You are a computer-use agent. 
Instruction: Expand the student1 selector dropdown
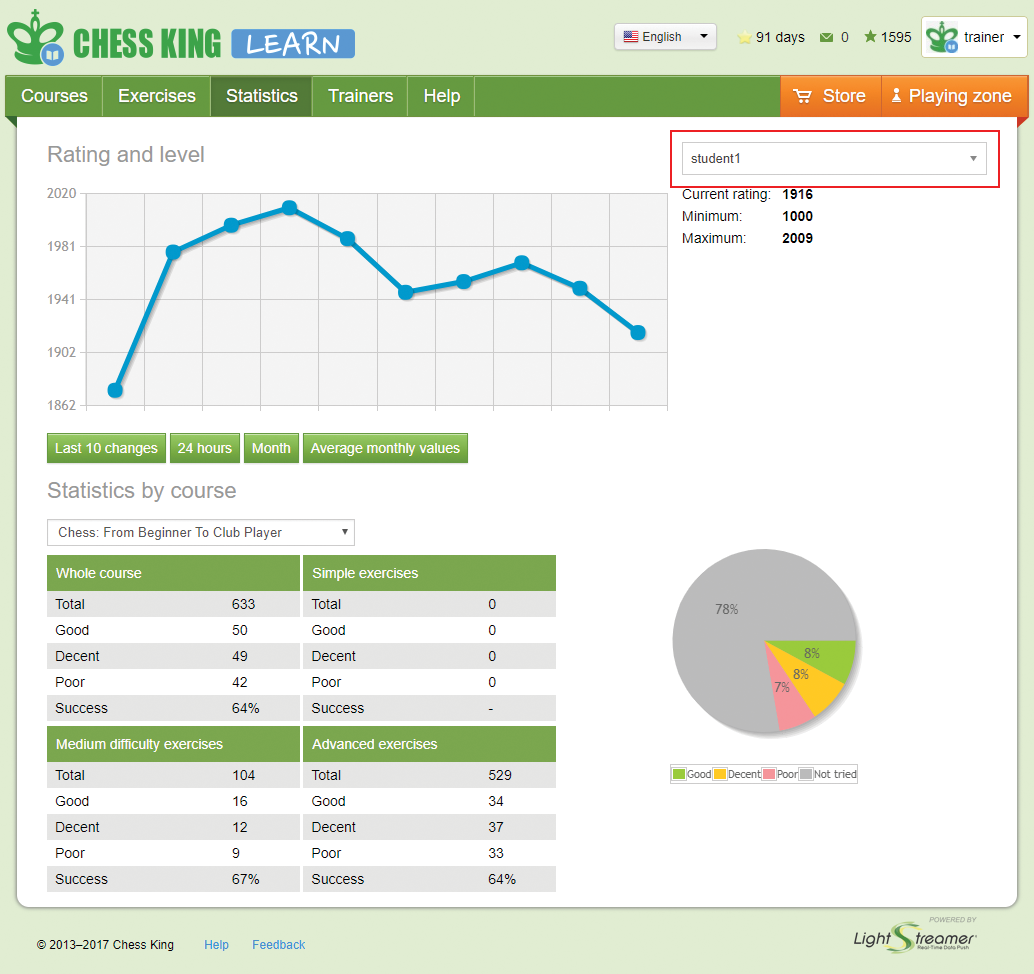(833, 158)
